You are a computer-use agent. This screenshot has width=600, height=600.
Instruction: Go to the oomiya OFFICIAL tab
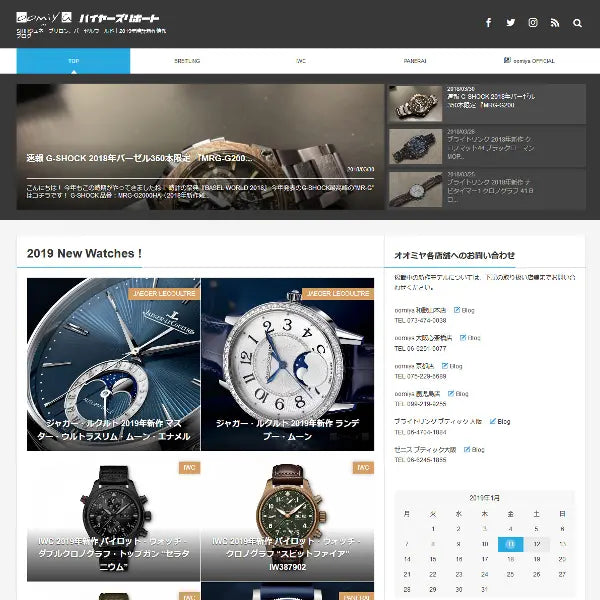tap(528, 61)
